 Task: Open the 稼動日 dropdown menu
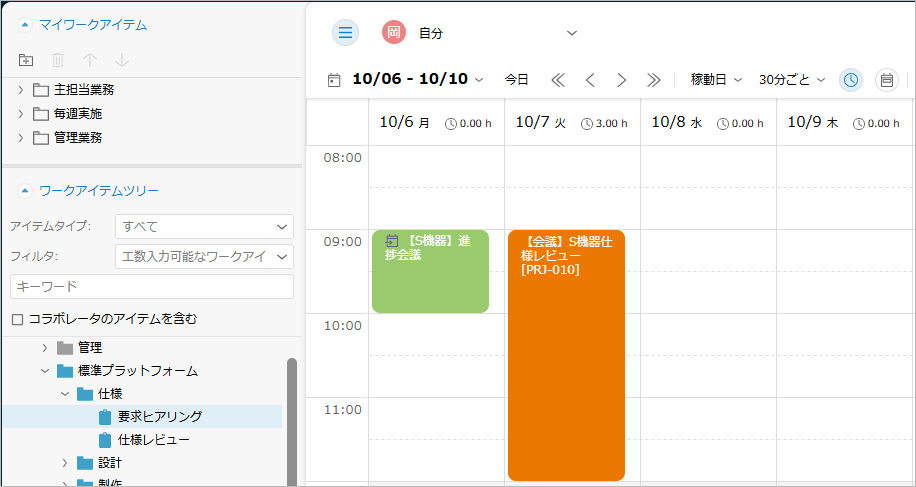[x=716, y=79]
